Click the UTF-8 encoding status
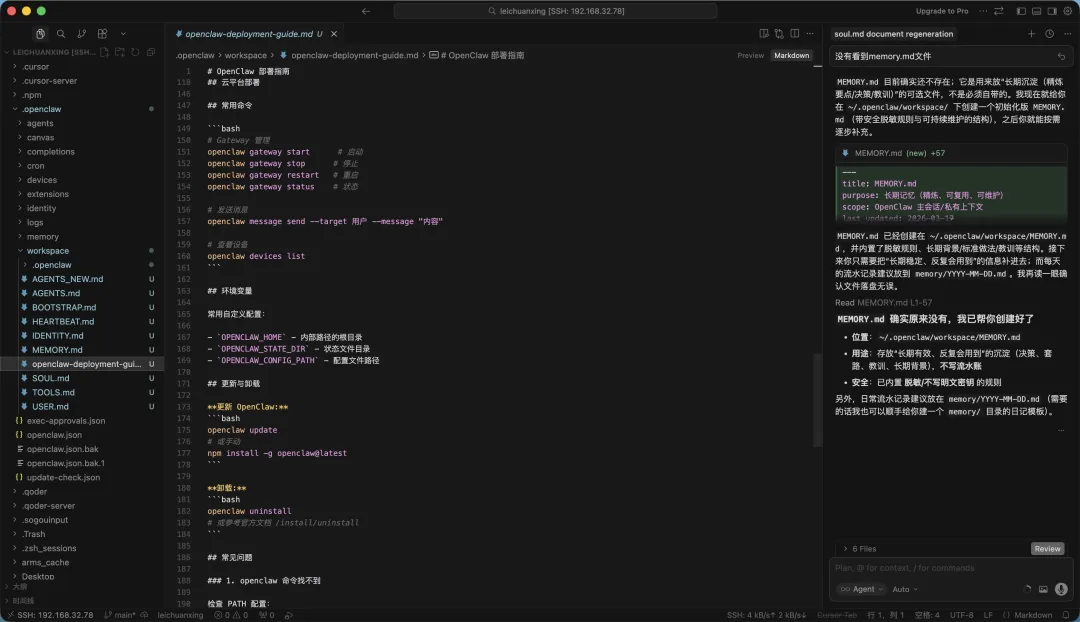Viewport: 1080px width, 622px height. tap(962, 615)
